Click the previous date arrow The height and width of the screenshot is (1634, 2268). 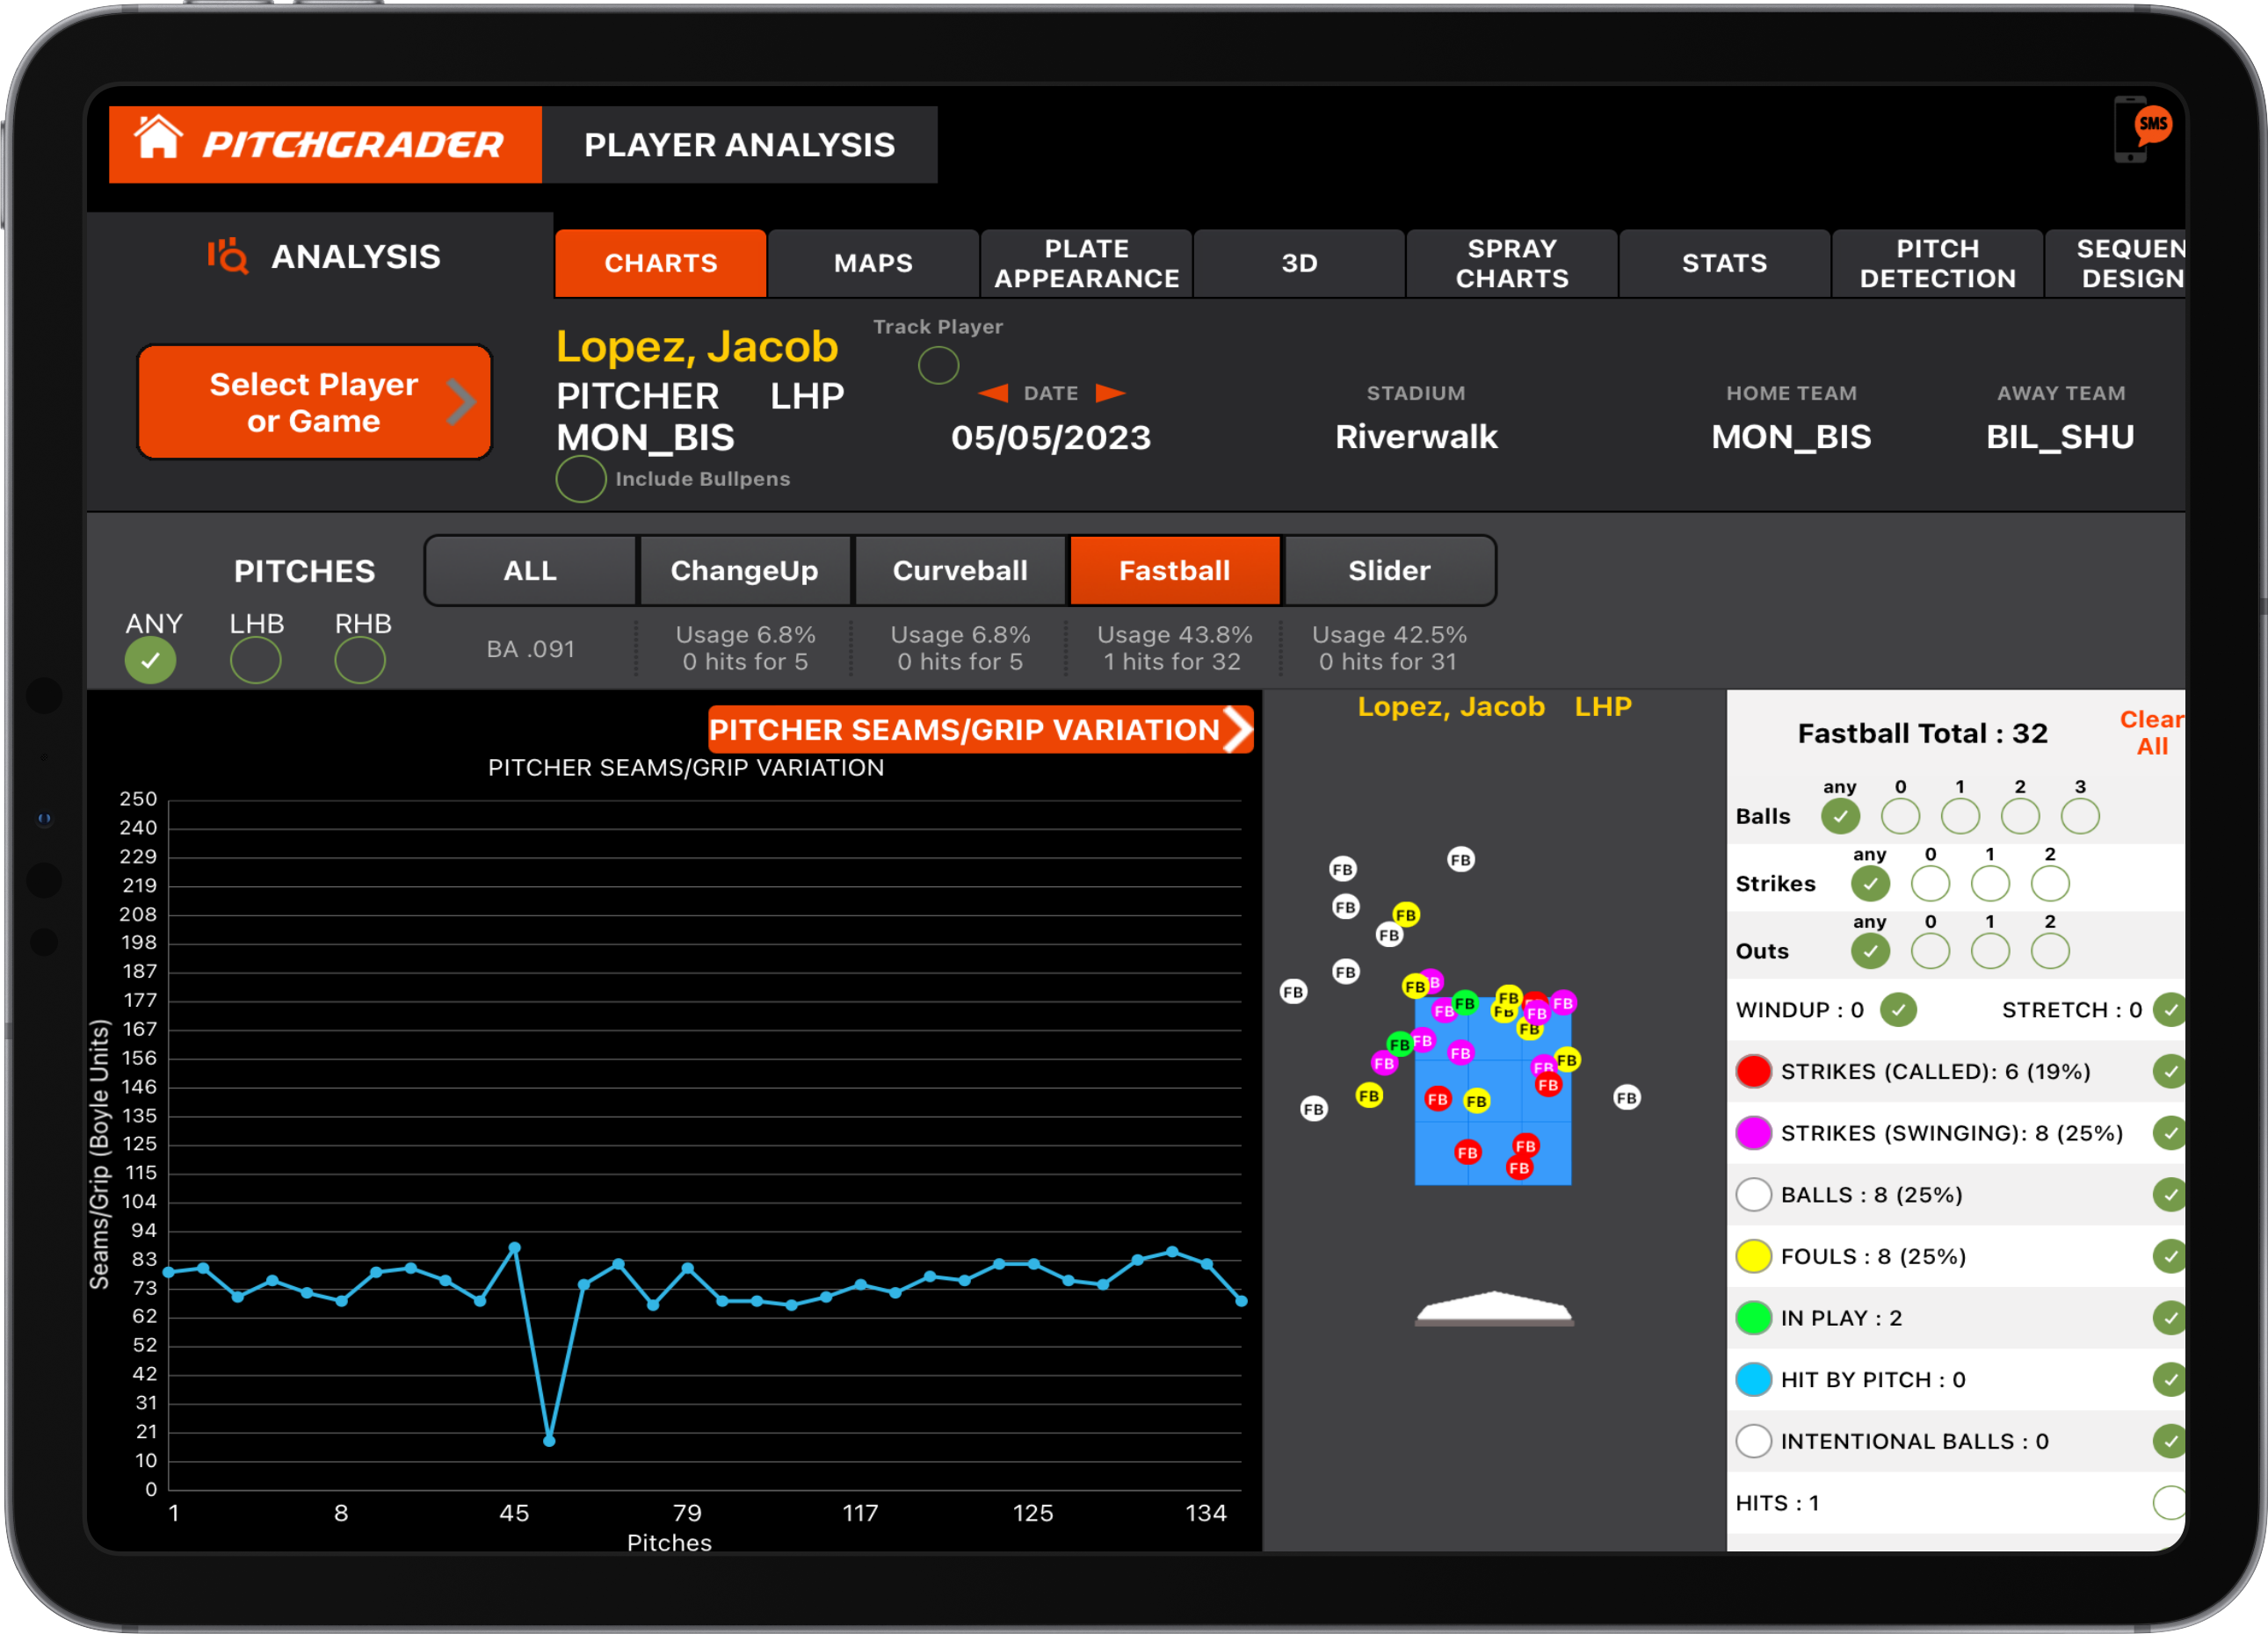(x=992, y=393)
